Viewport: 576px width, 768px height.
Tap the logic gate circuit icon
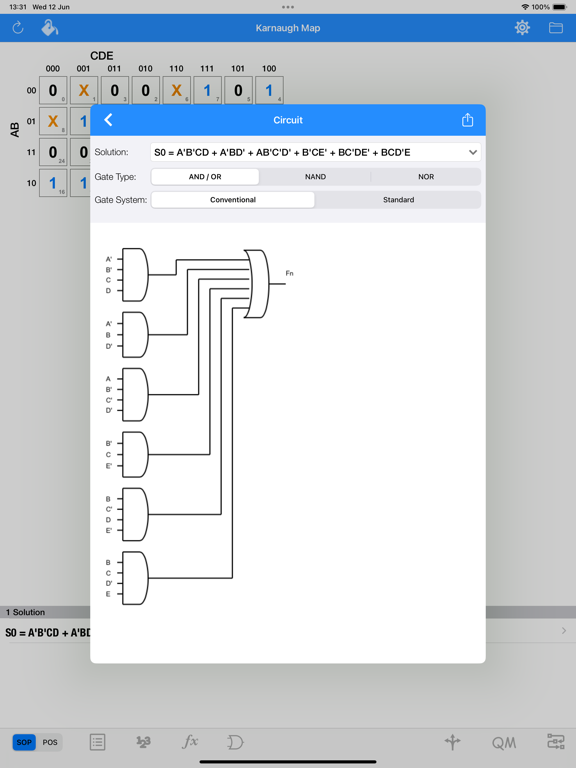(x=236, y=742)
